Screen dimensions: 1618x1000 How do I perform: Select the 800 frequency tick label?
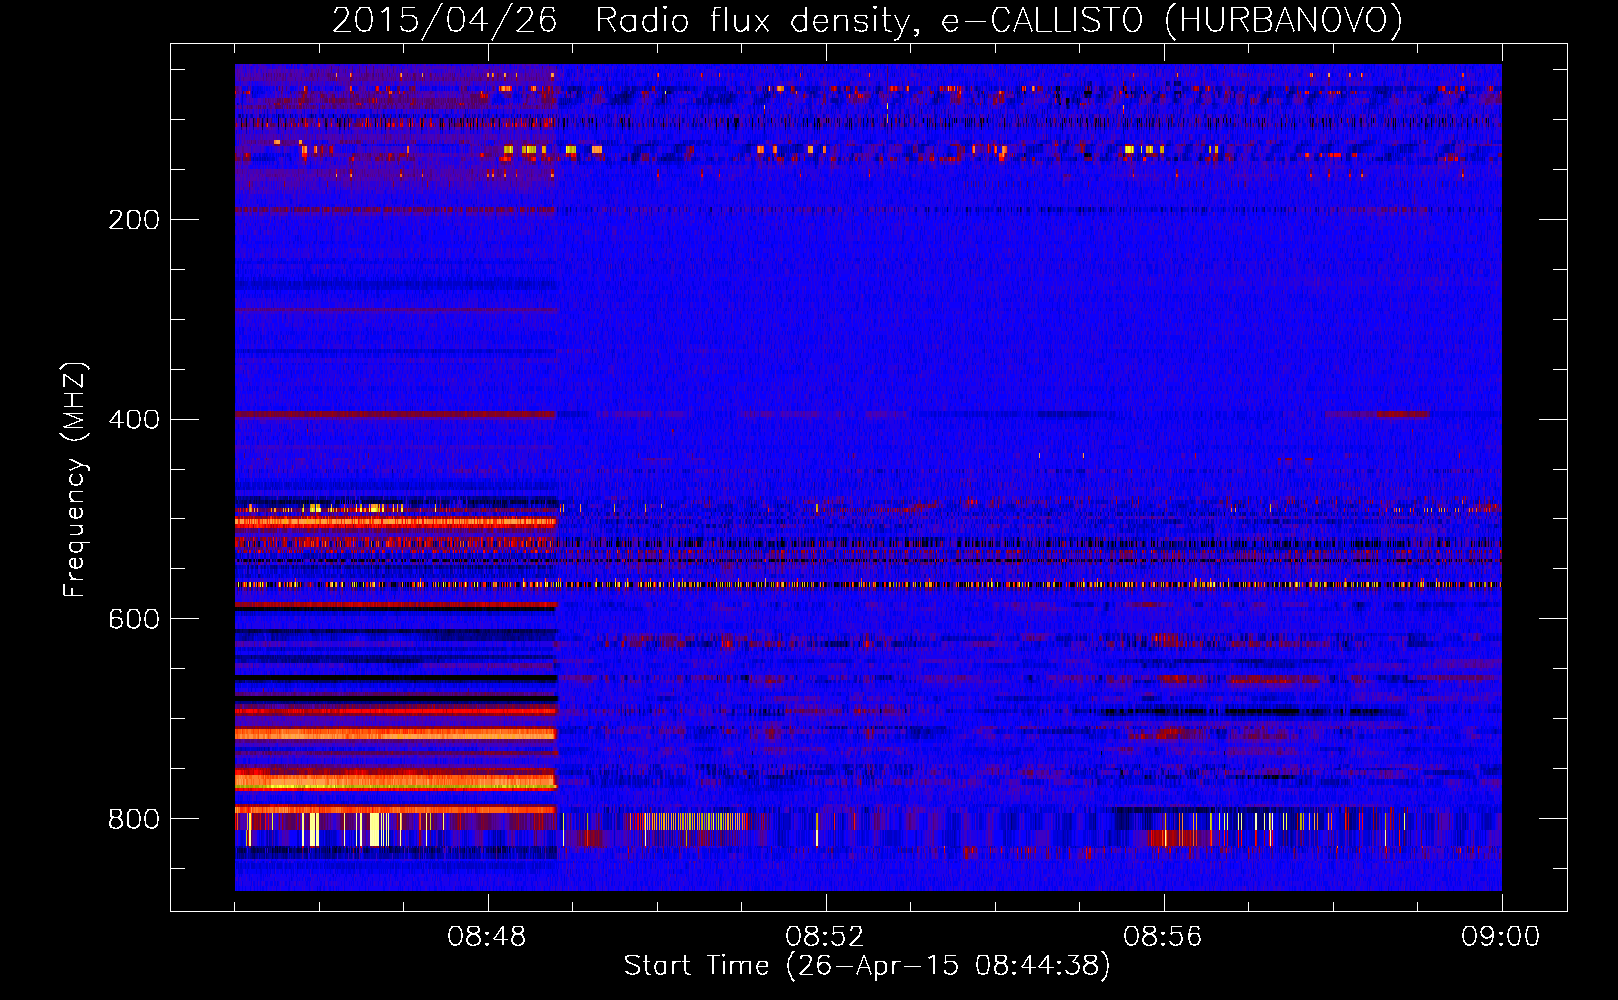click(134, 819)
